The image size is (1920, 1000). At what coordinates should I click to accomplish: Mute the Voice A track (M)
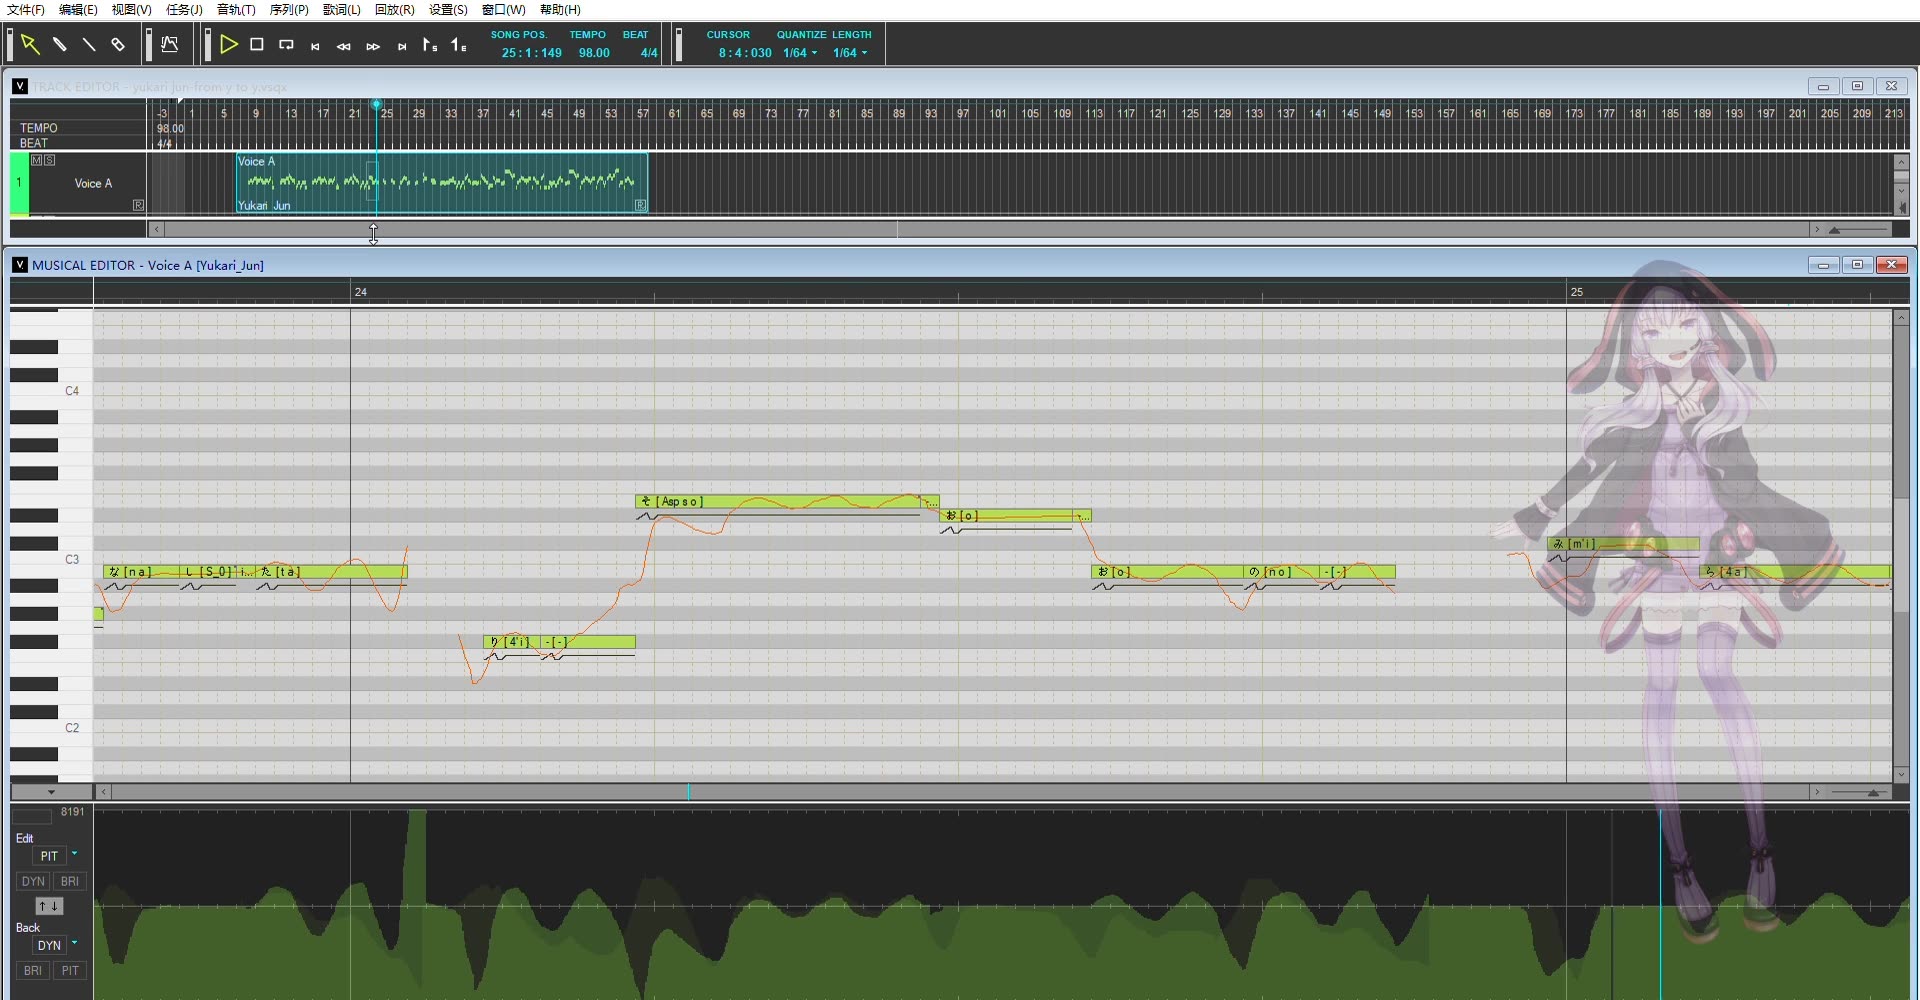click(x=37, y=160)
